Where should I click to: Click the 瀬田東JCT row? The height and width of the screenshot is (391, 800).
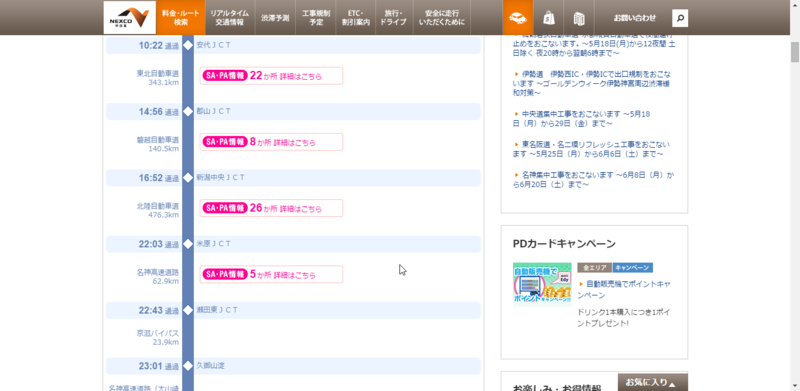tap(293, 310)
